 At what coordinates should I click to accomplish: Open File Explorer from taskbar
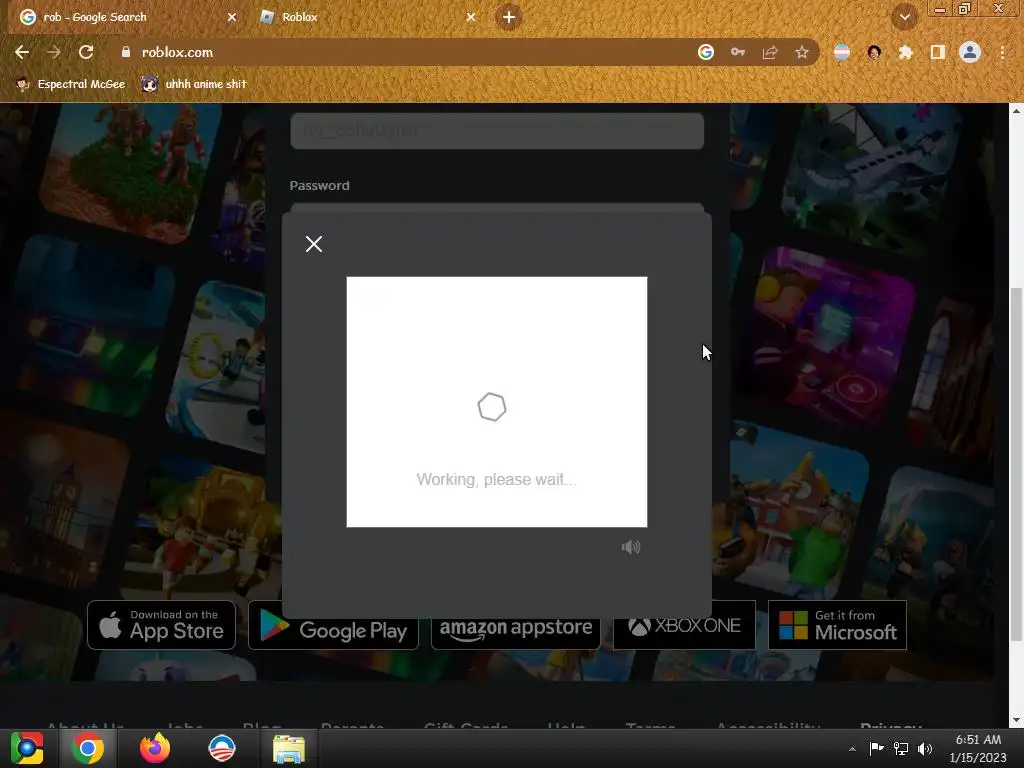(x=289, y=748)
